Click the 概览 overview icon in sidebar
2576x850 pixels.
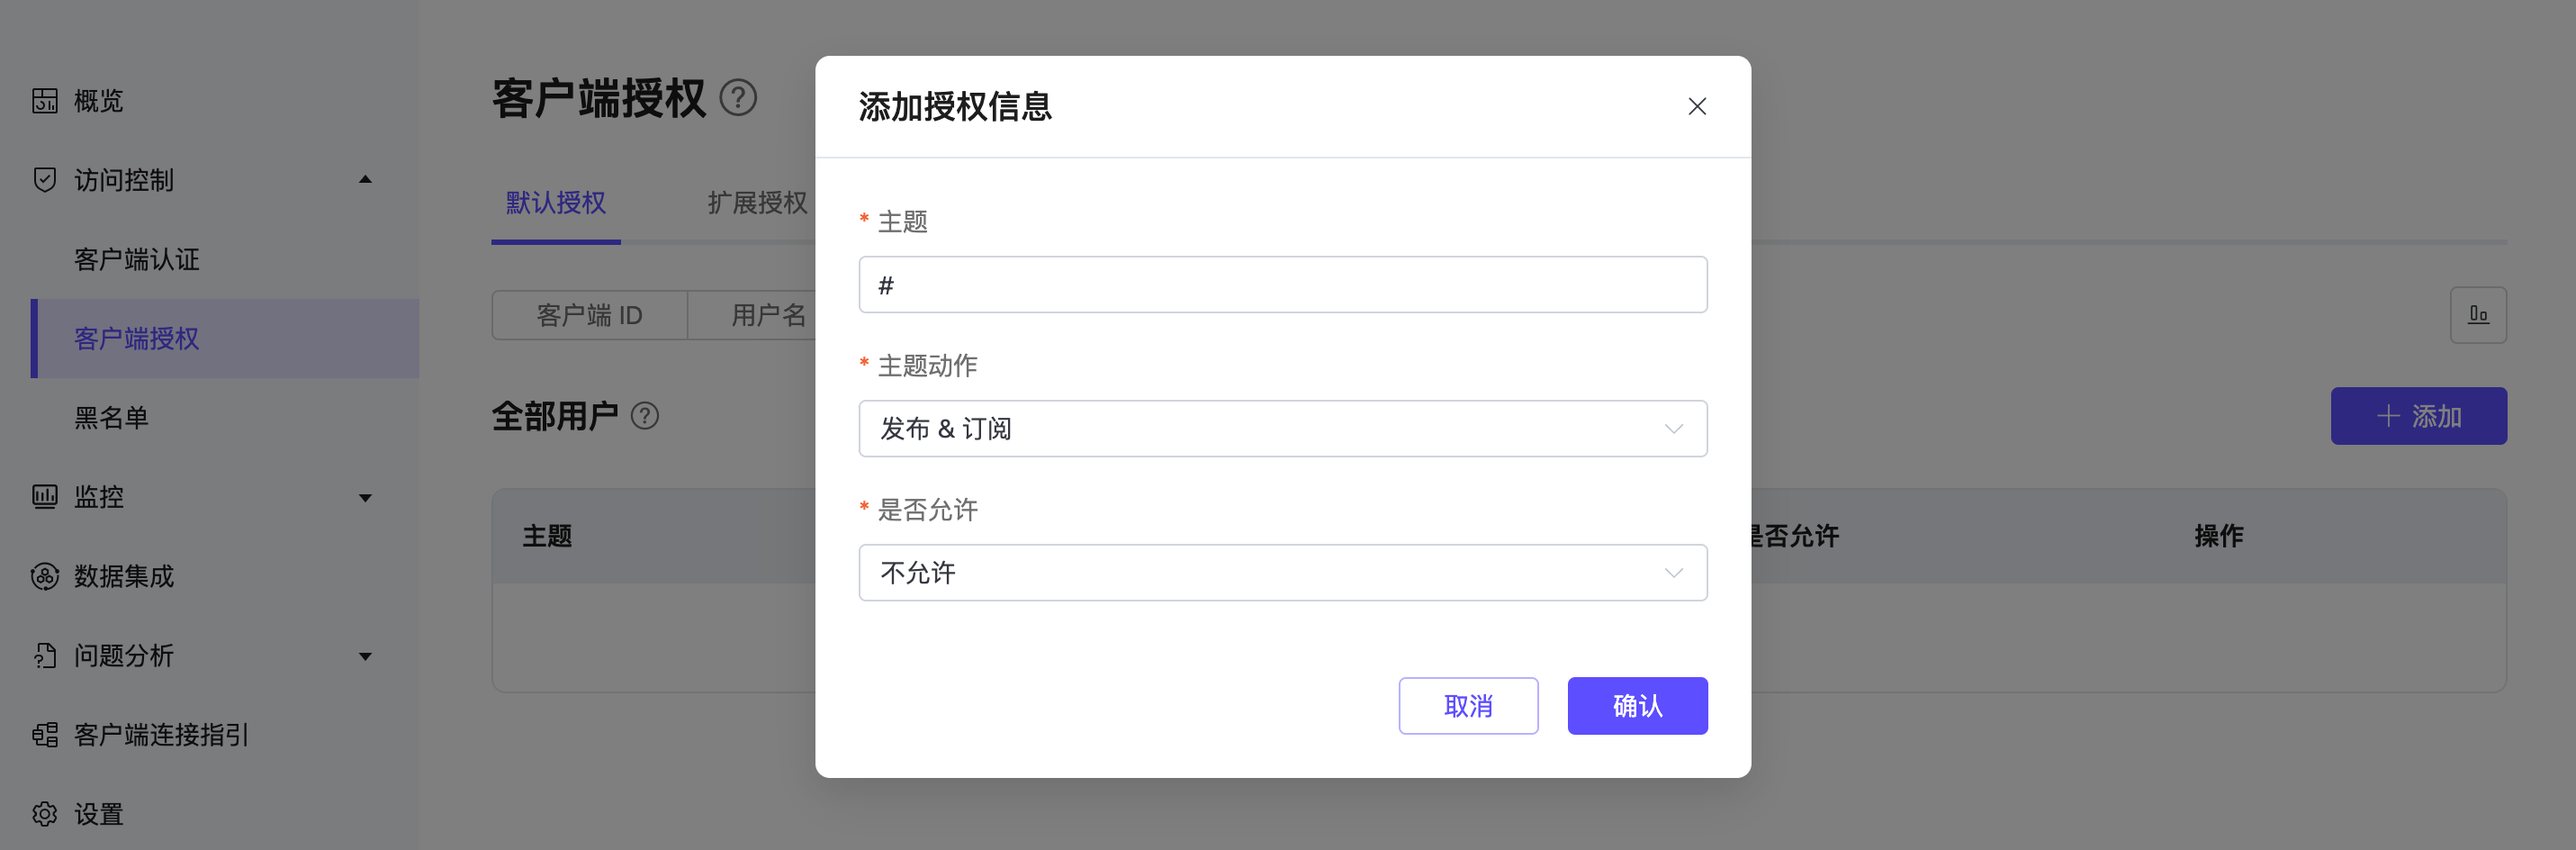point(45,101)
